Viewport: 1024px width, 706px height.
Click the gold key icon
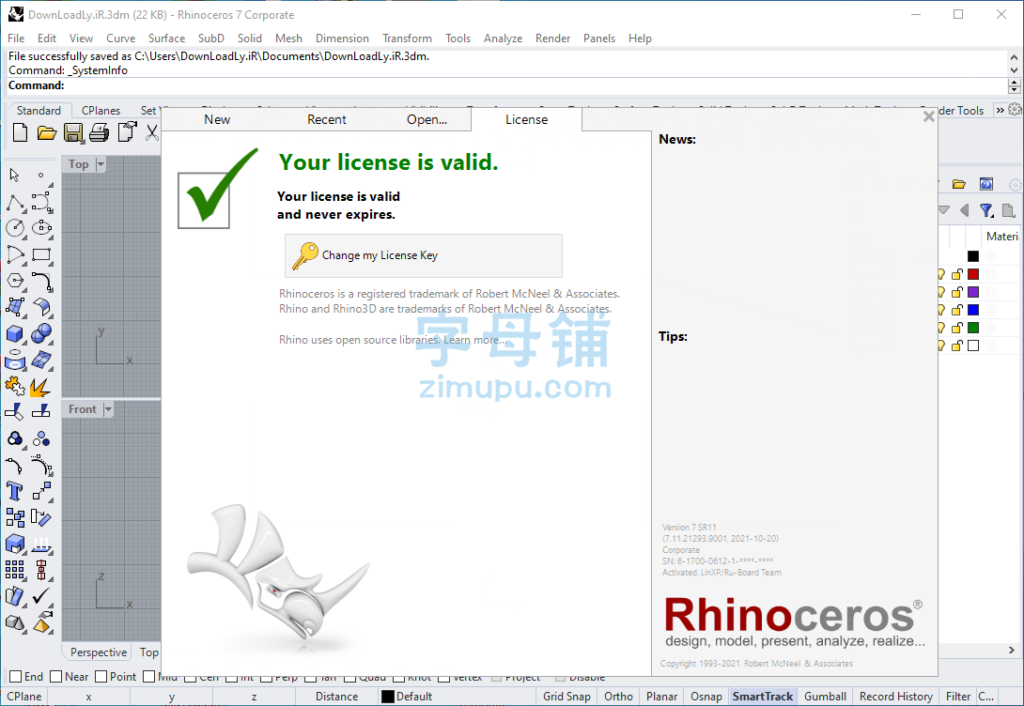click(304, 255)
